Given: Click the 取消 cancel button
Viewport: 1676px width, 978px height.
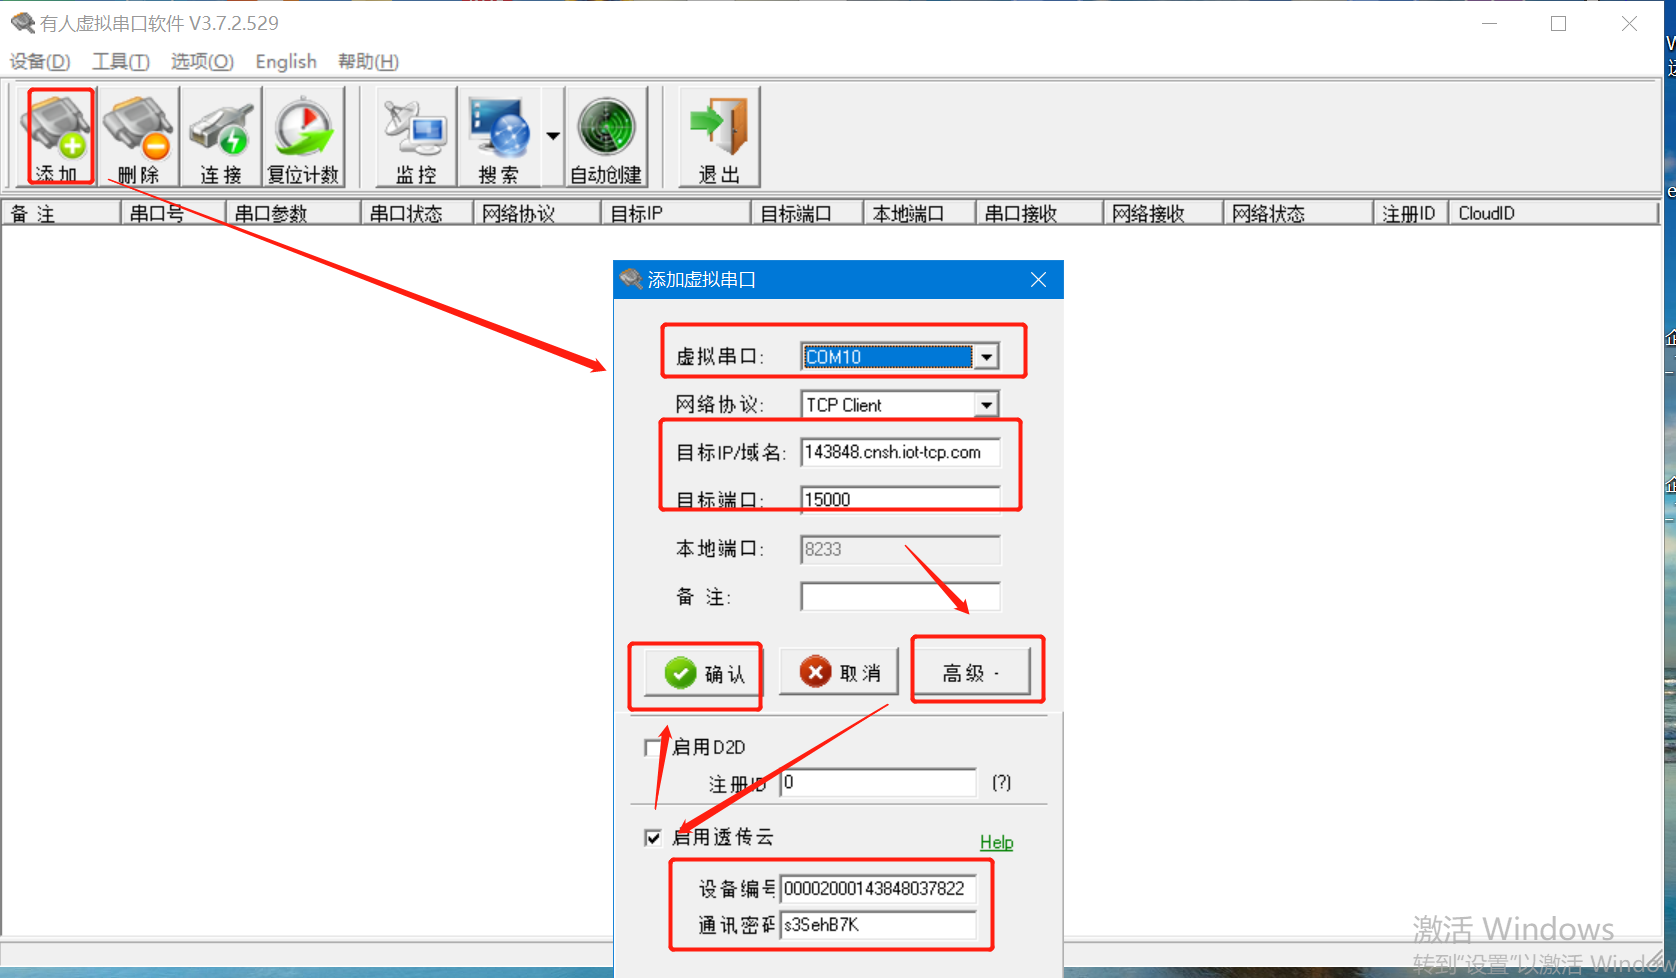Looking at the screenshot, I should click(839, 673).
